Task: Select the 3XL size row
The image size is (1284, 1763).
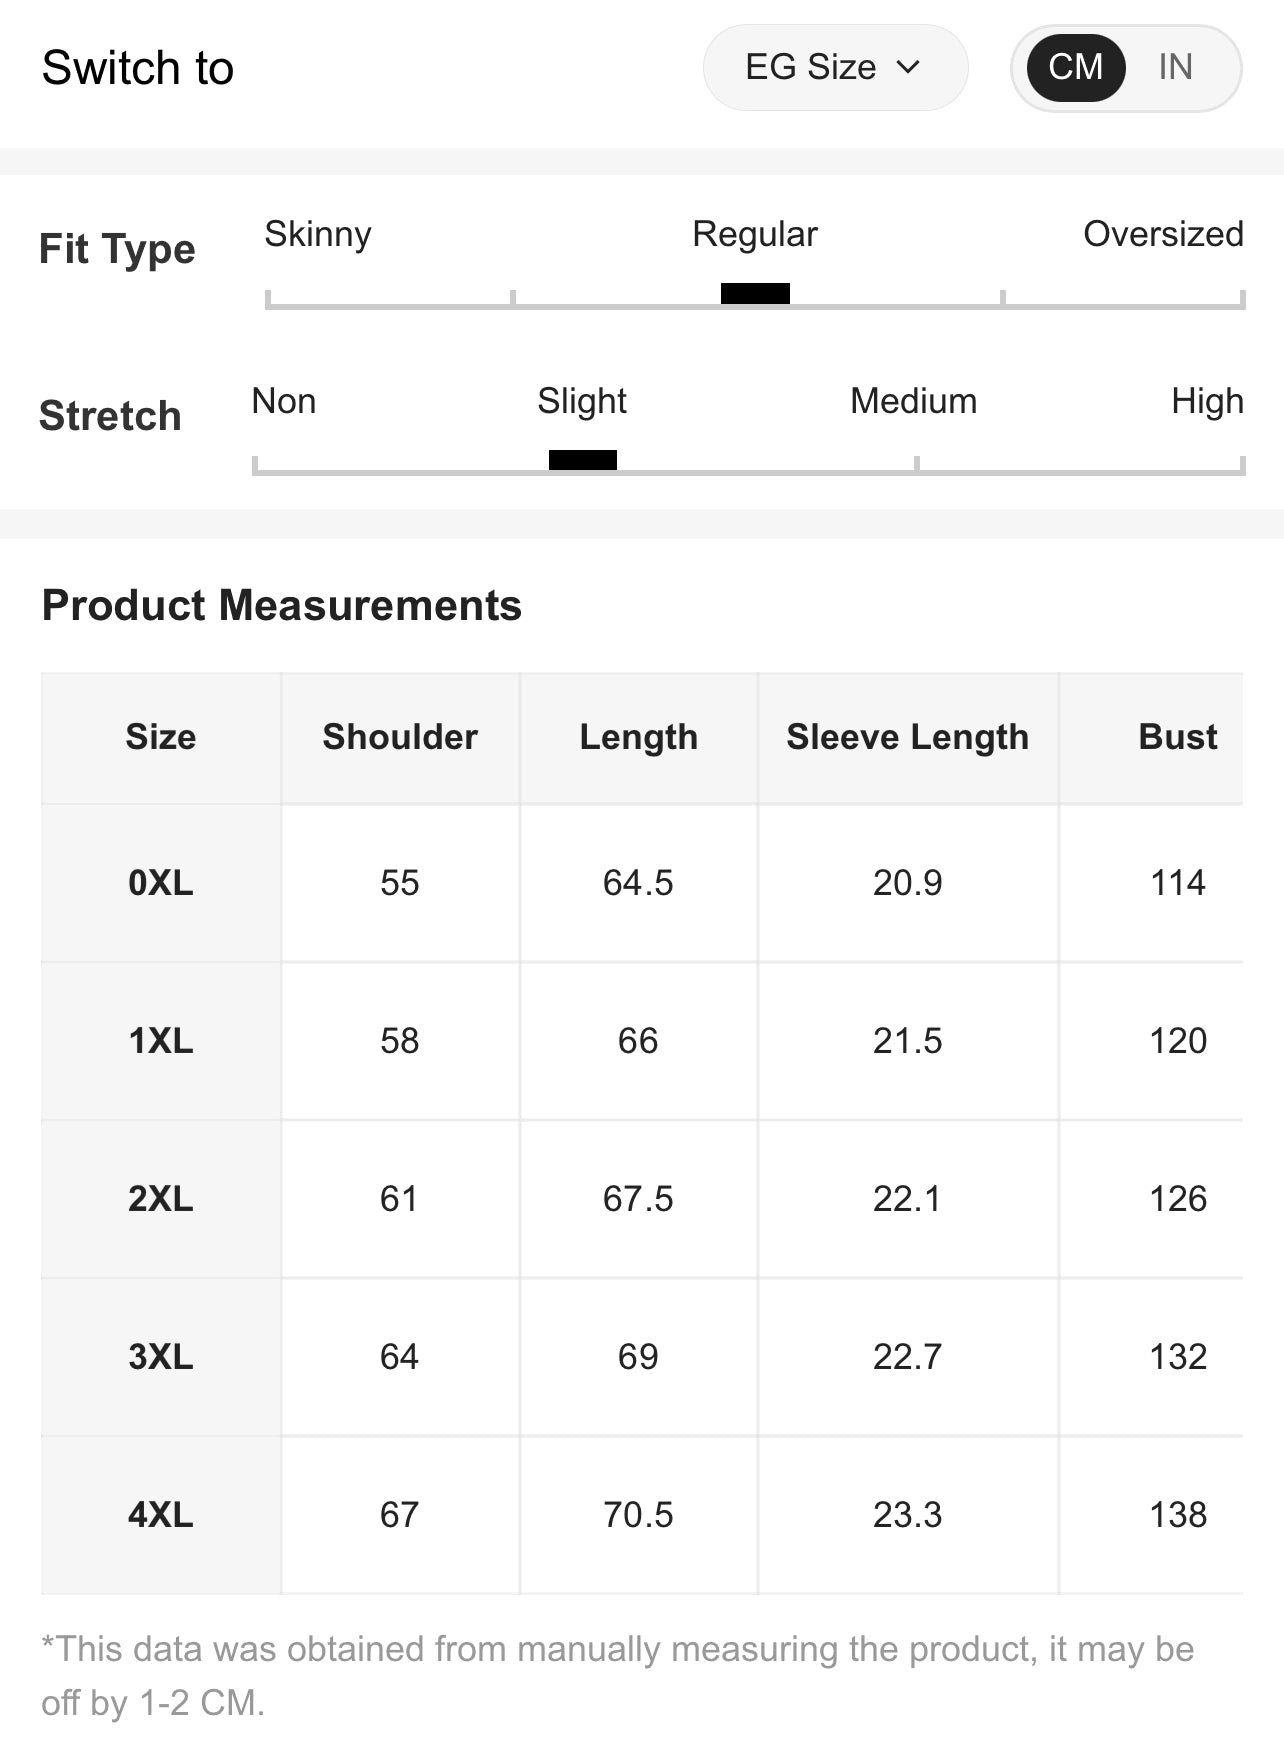Action: (x=160, y=1357)
